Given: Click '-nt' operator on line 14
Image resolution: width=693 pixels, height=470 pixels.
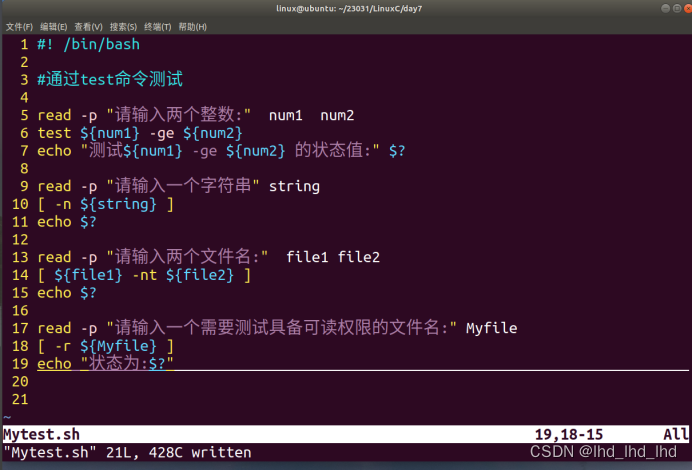Looking at the screenshot, I should pyautogui.click(x=145, y=275).
